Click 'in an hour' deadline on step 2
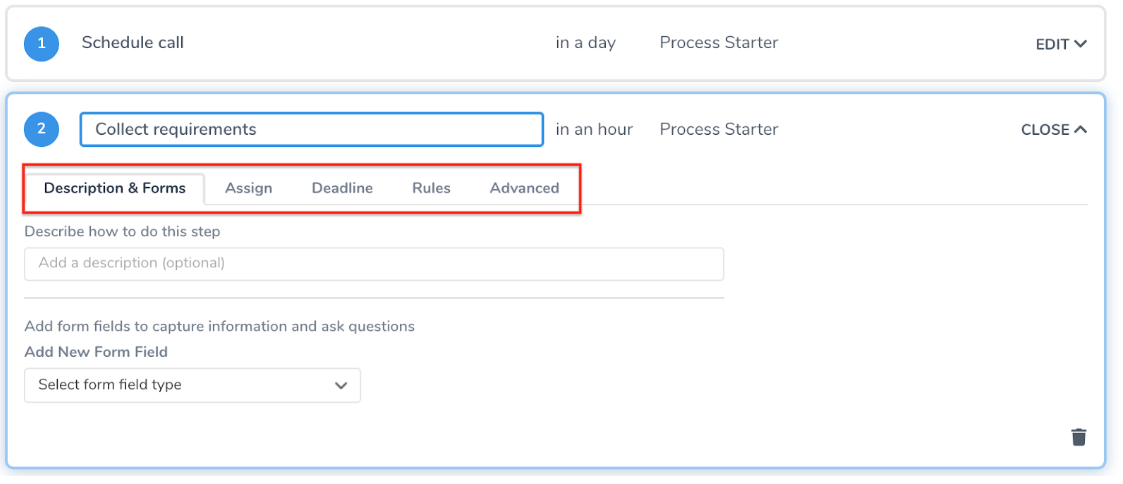Screen dimensions: 1123x484 [594, 130]
